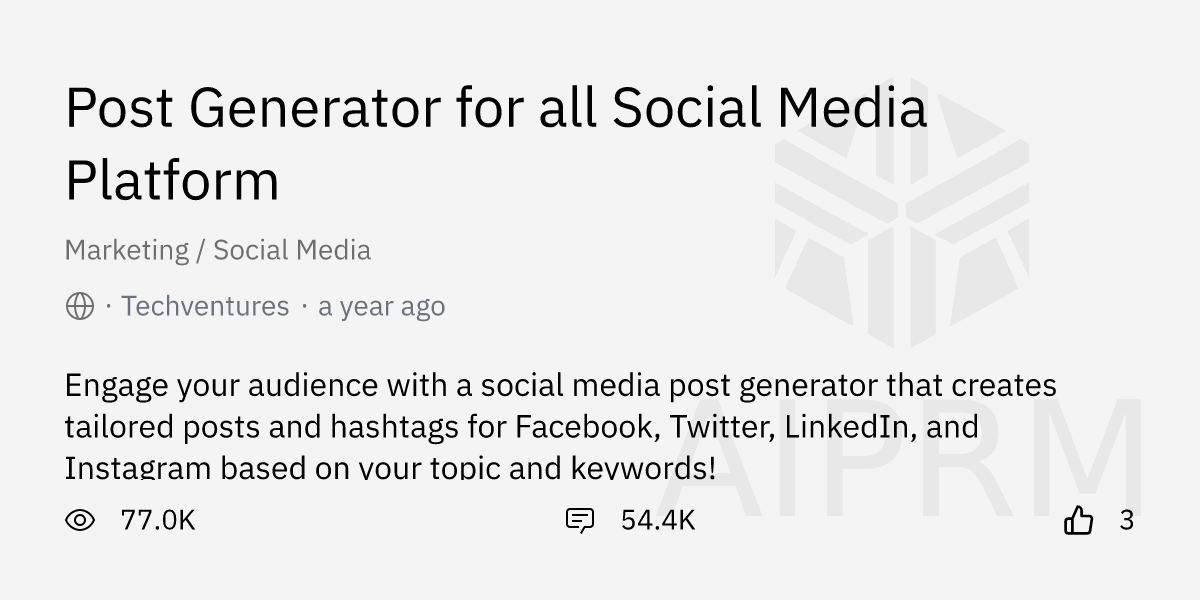Click the like count showing 3
Screen dimensions: 1200x600
click(1125, 520)
